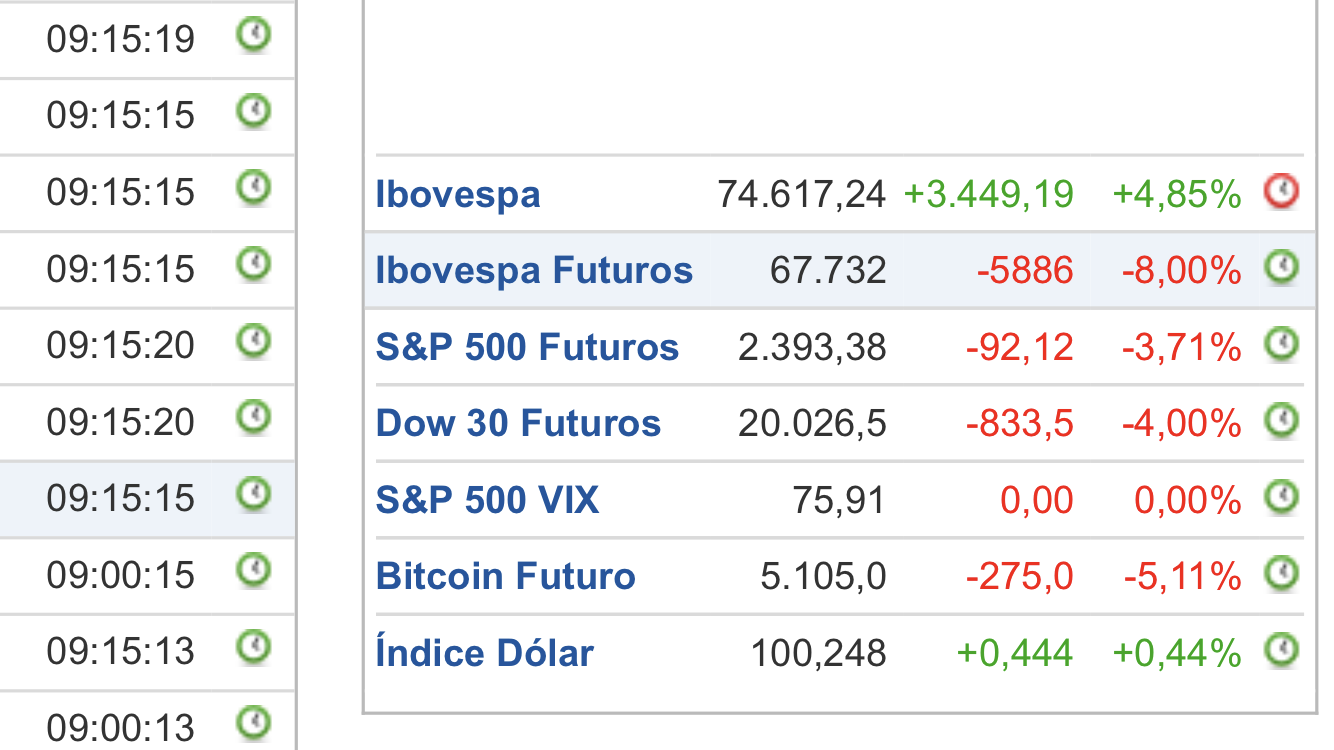Click the clock icon beside 09:15:13 timestamp

pyautogui.click(x=253, y=647)
